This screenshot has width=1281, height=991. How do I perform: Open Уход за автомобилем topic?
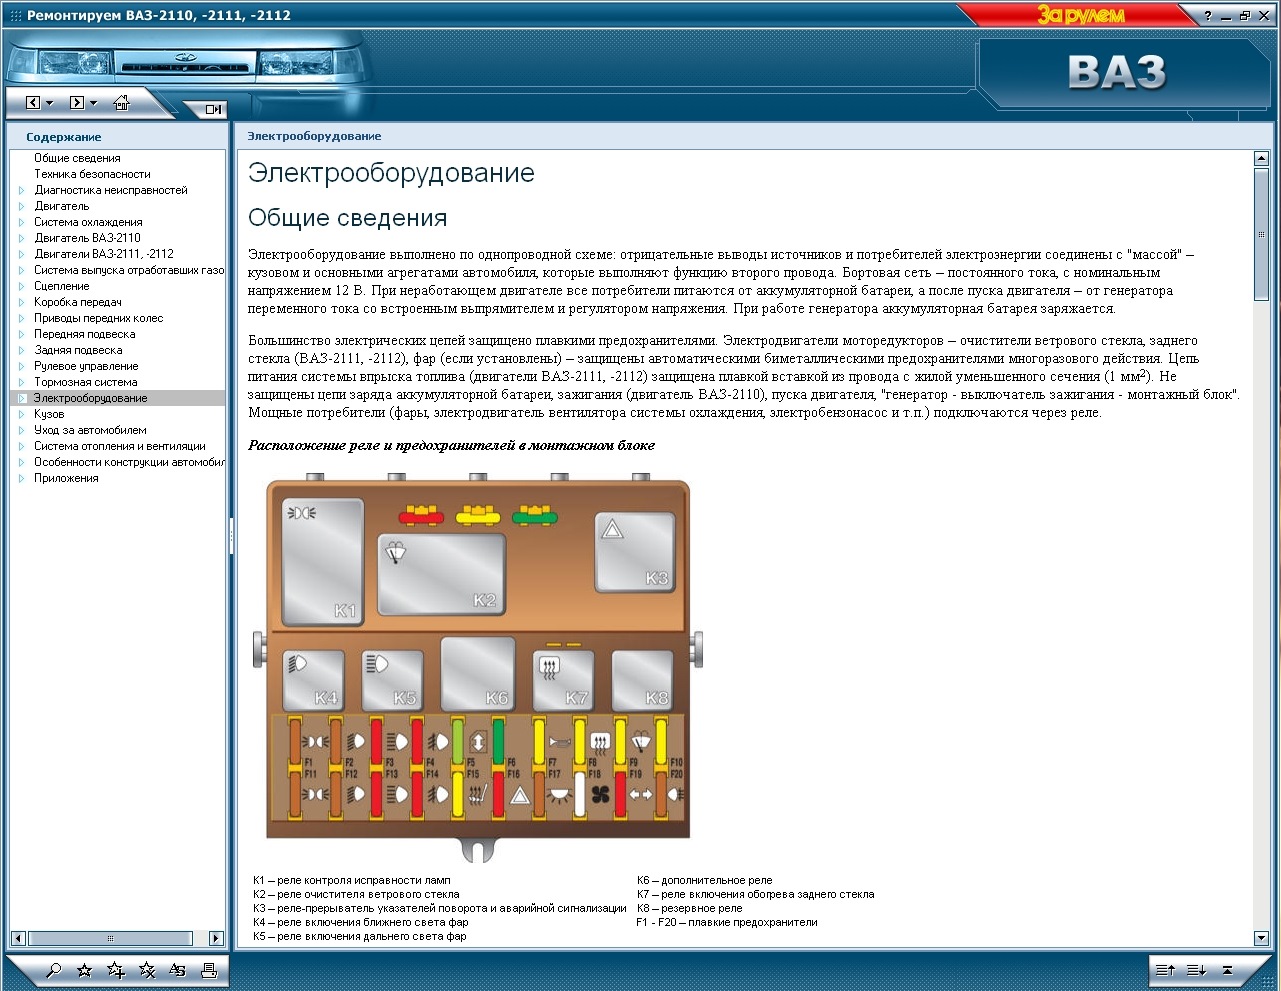click(90, 430)
